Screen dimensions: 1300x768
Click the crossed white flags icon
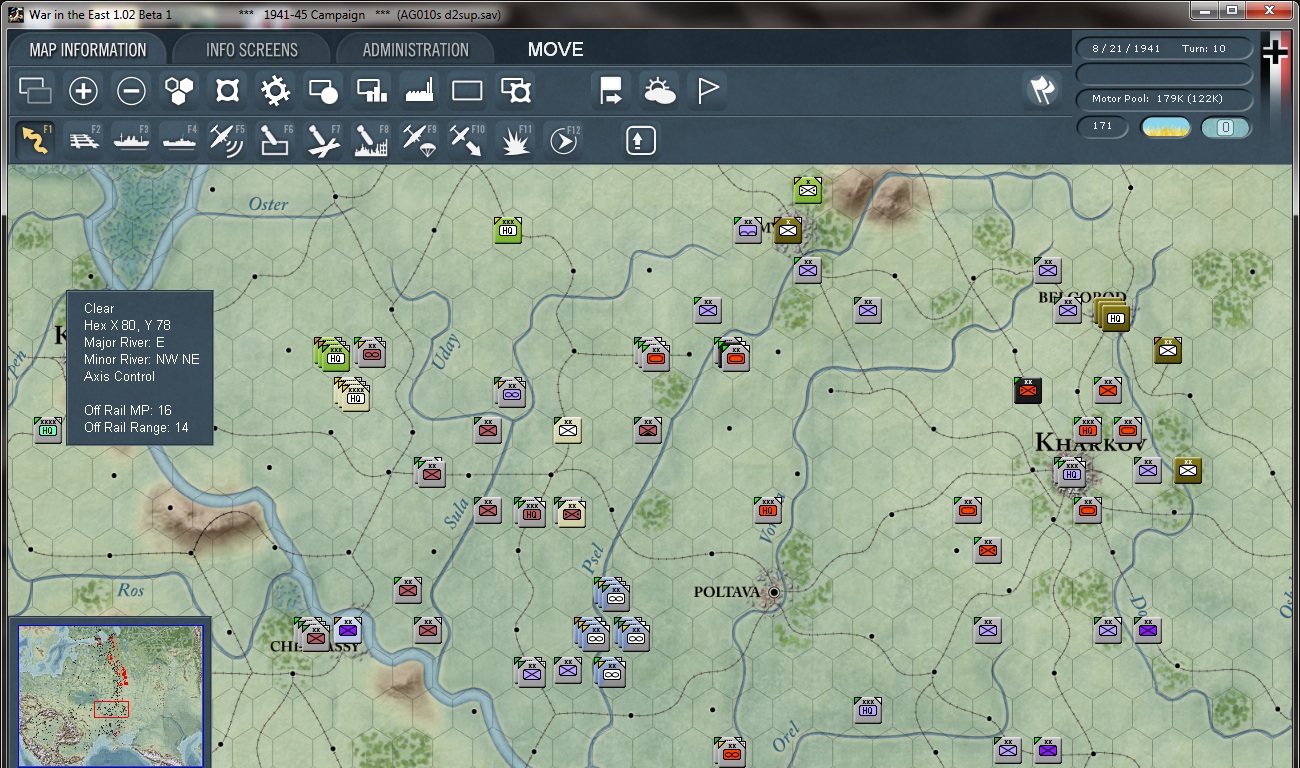(1042, 91)
